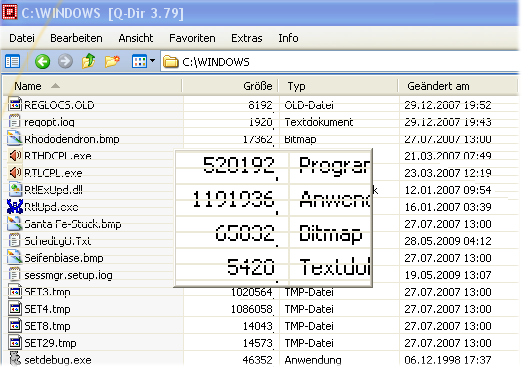Click the C:\WINDOWS address bar field
This screenshot has height=368, width=522.
340,62
